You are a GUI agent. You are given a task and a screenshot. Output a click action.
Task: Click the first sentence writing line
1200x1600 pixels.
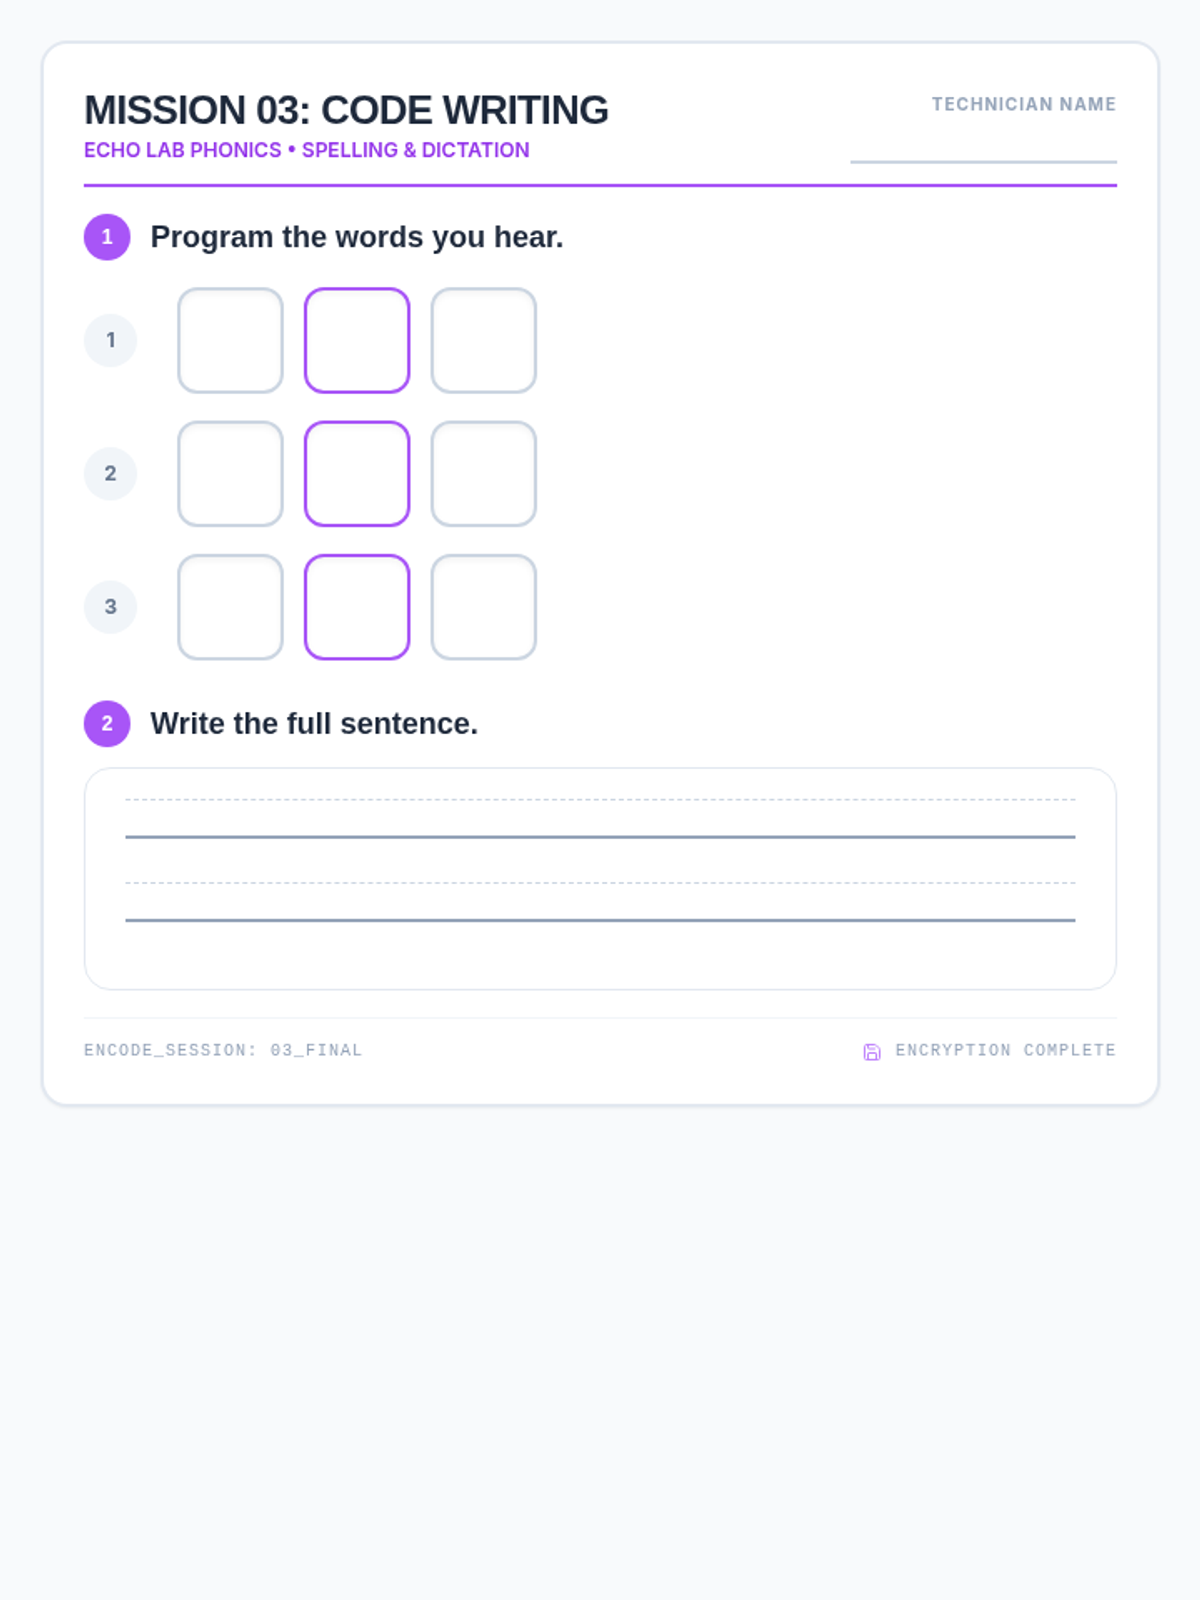tap(600, 818)
